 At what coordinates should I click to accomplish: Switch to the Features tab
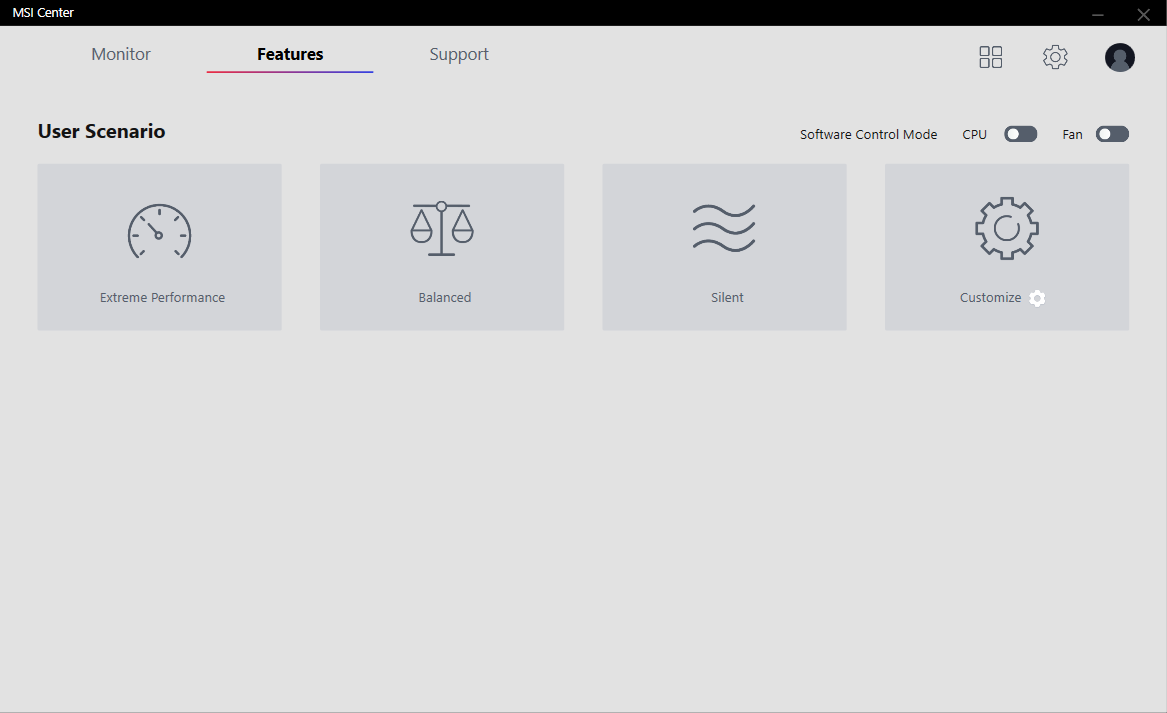pyautogui.click(x=290, y=54)
